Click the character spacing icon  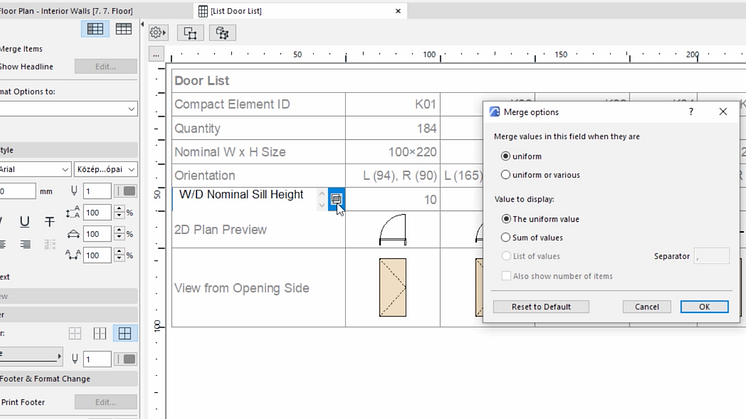pyautogui.click(x=73, y=255)
